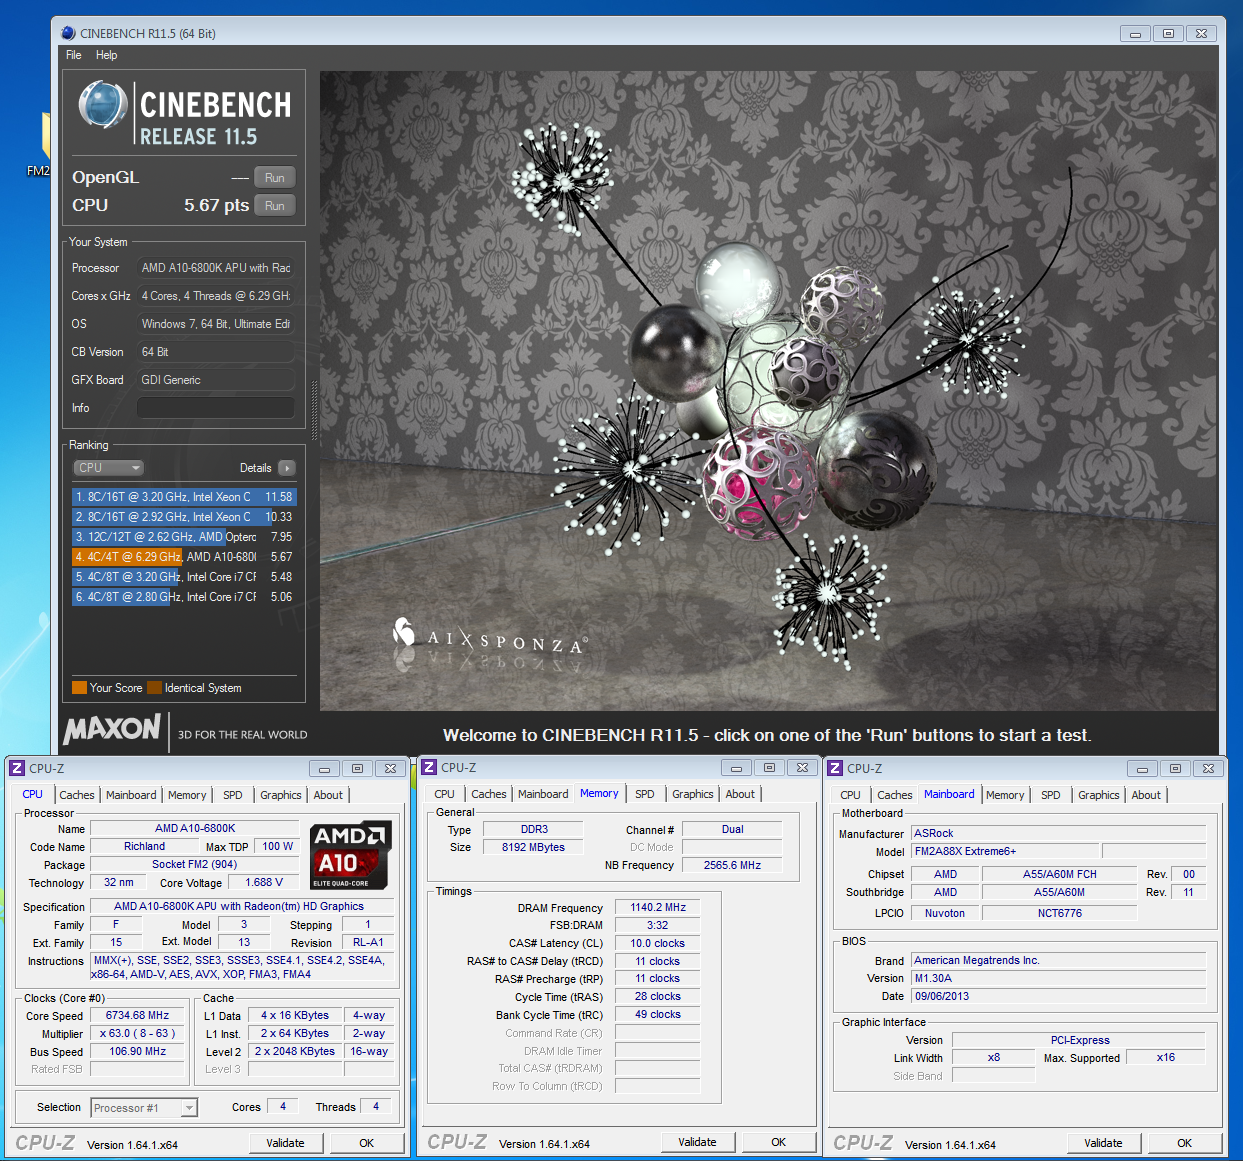Viewport: 1243px width, 1161px height.
Task: Click the rendered Cinebench scene image
Action: (x=768, y=391)
